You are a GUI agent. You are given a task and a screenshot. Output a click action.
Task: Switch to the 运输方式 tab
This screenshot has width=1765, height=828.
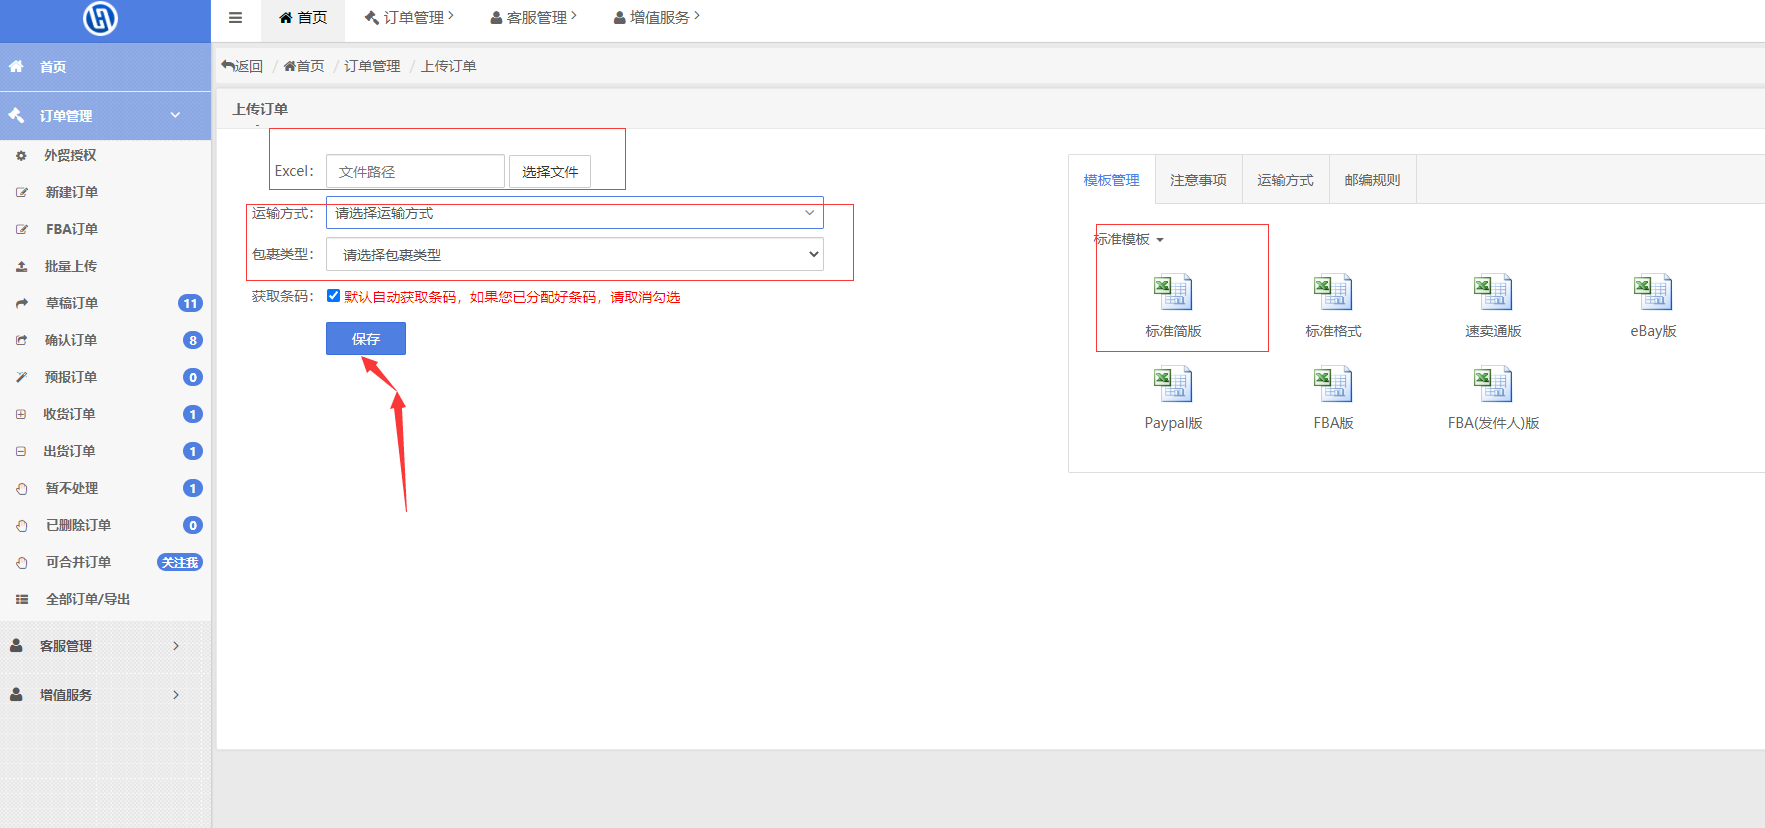[1285, 180]
